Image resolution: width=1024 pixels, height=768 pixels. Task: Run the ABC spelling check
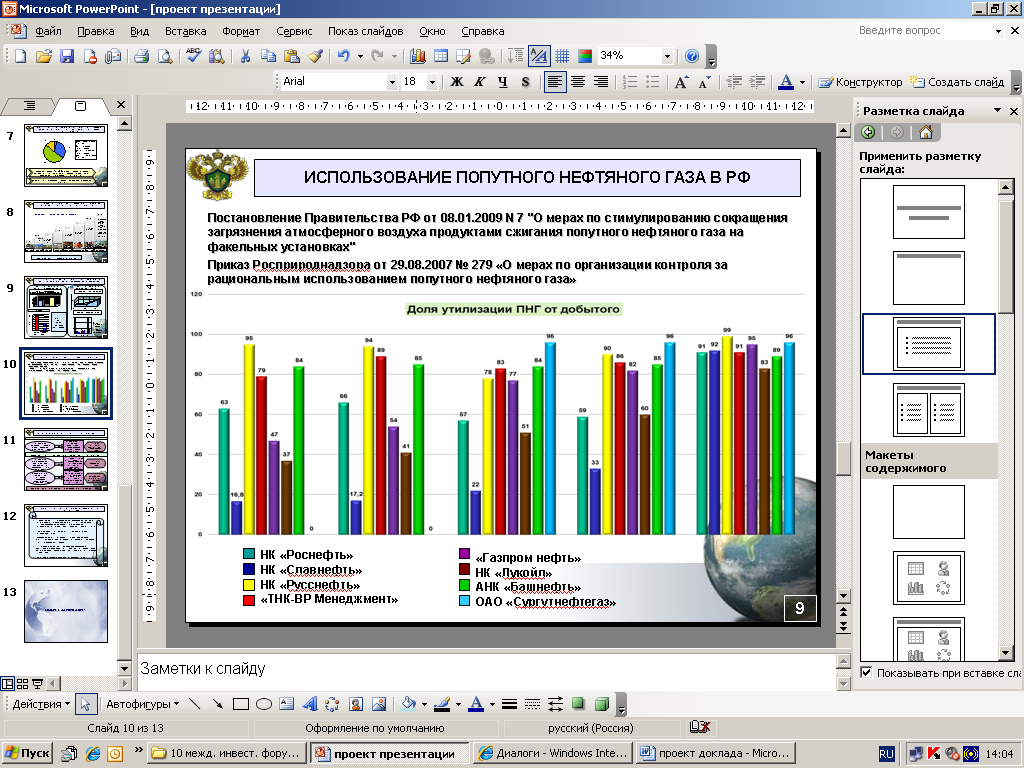coord(193,56)
